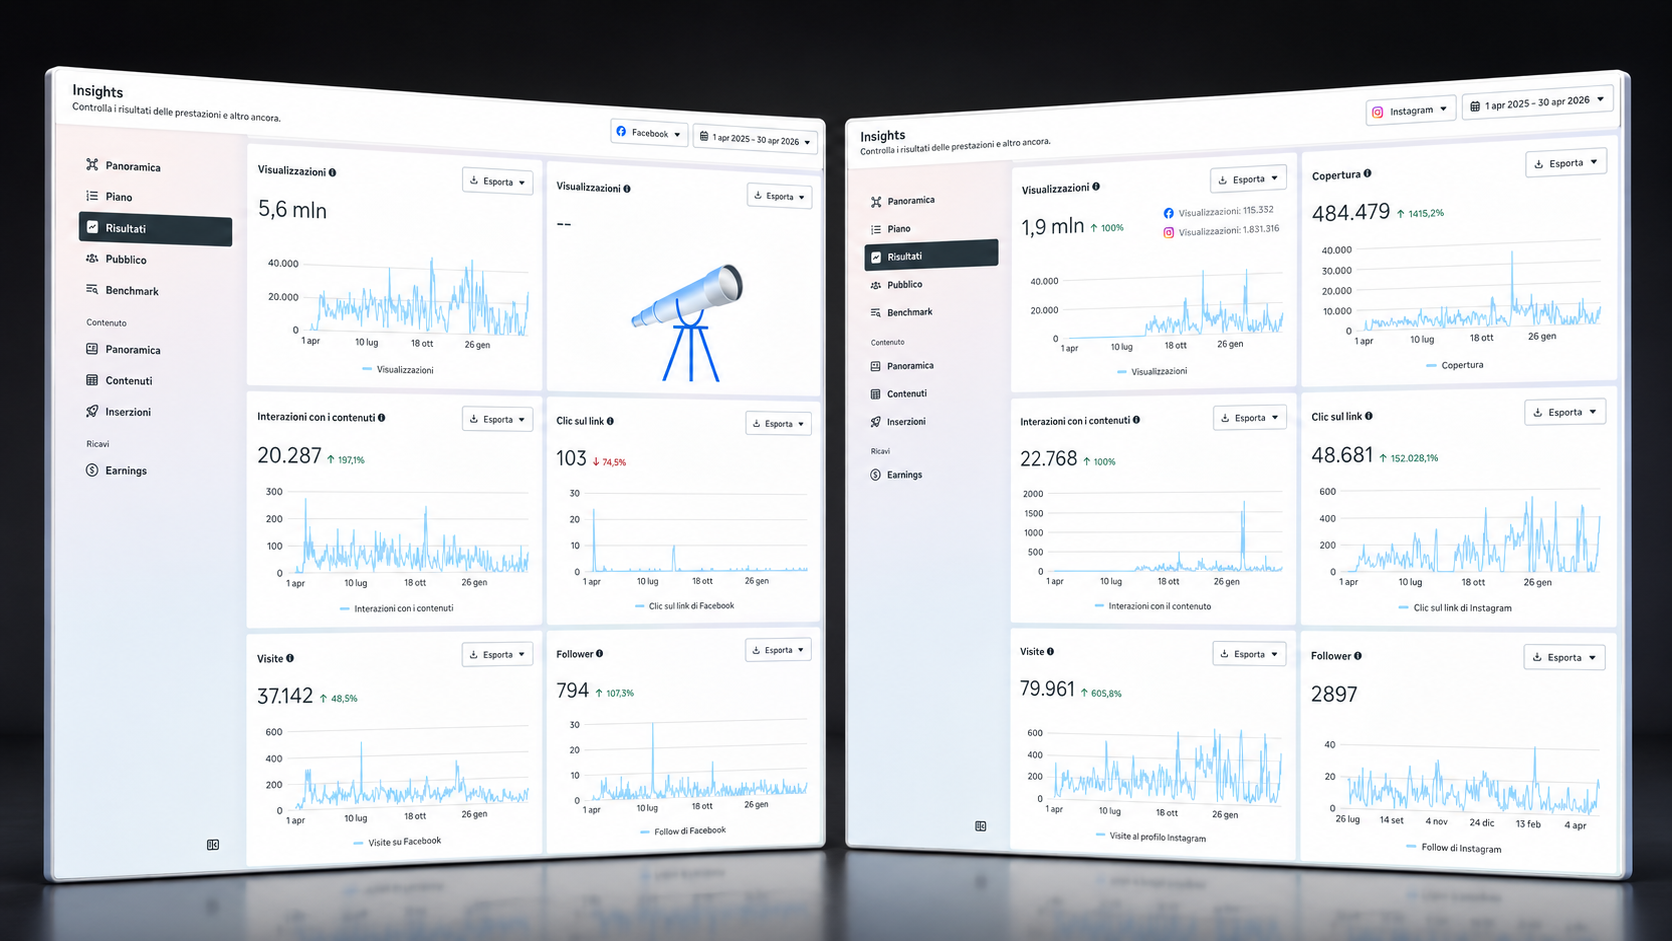Click info icon beside Interazioni con i contenuti, Facebook panel

tap(381, 417)
